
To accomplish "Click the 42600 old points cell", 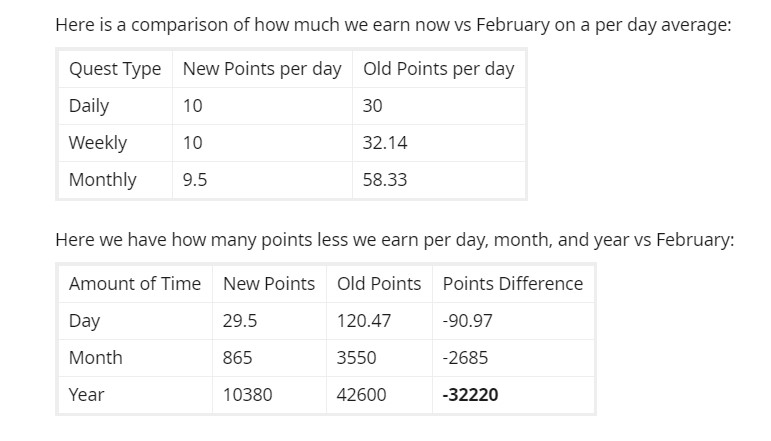I will pos(362,395).
